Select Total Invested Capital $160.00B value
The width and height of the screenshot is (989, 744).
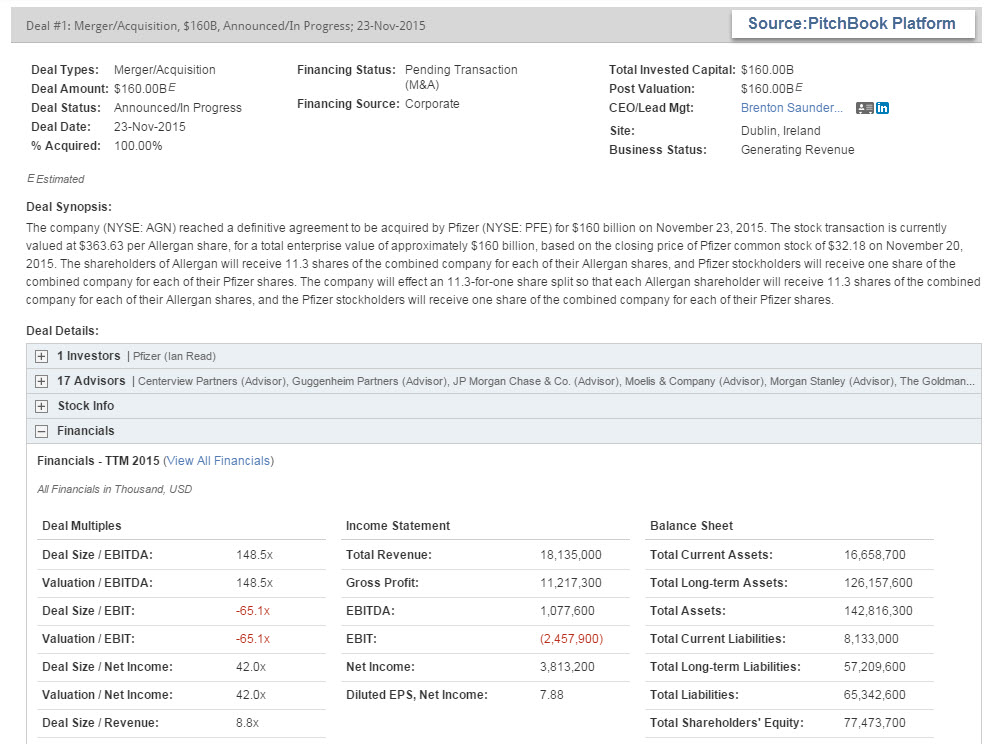coord(767,70)
